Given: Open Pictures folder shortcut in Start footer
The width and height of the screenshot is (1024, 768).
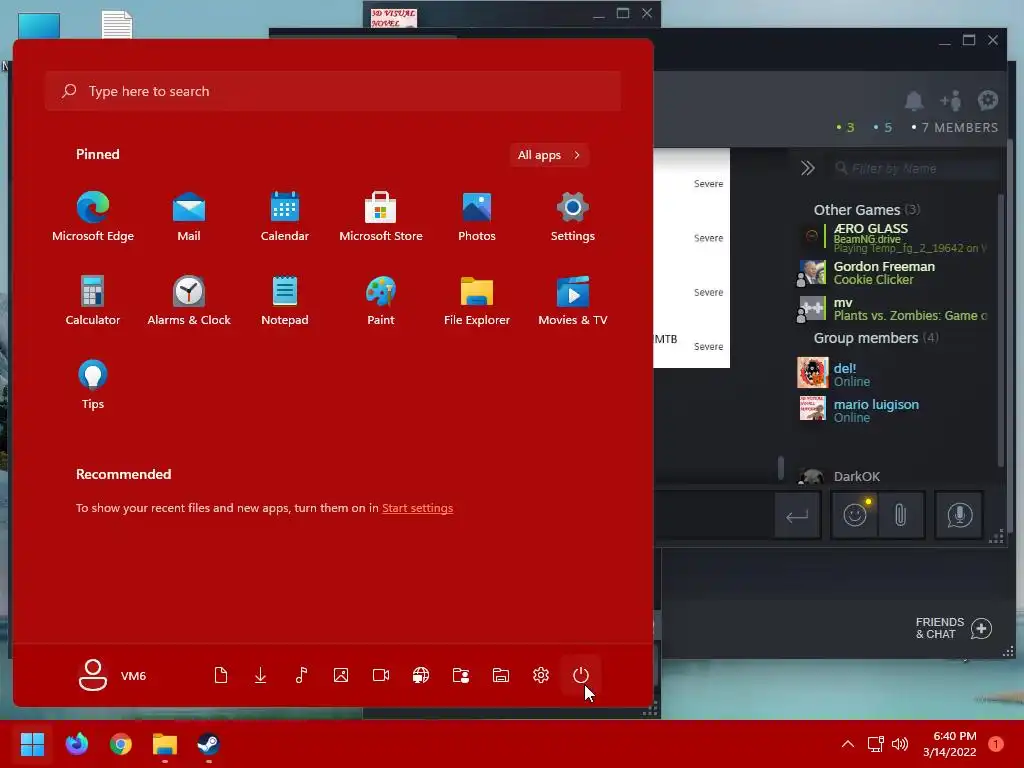Looking at the screenshot, I should pyautogui.click(x=341, y=675).
